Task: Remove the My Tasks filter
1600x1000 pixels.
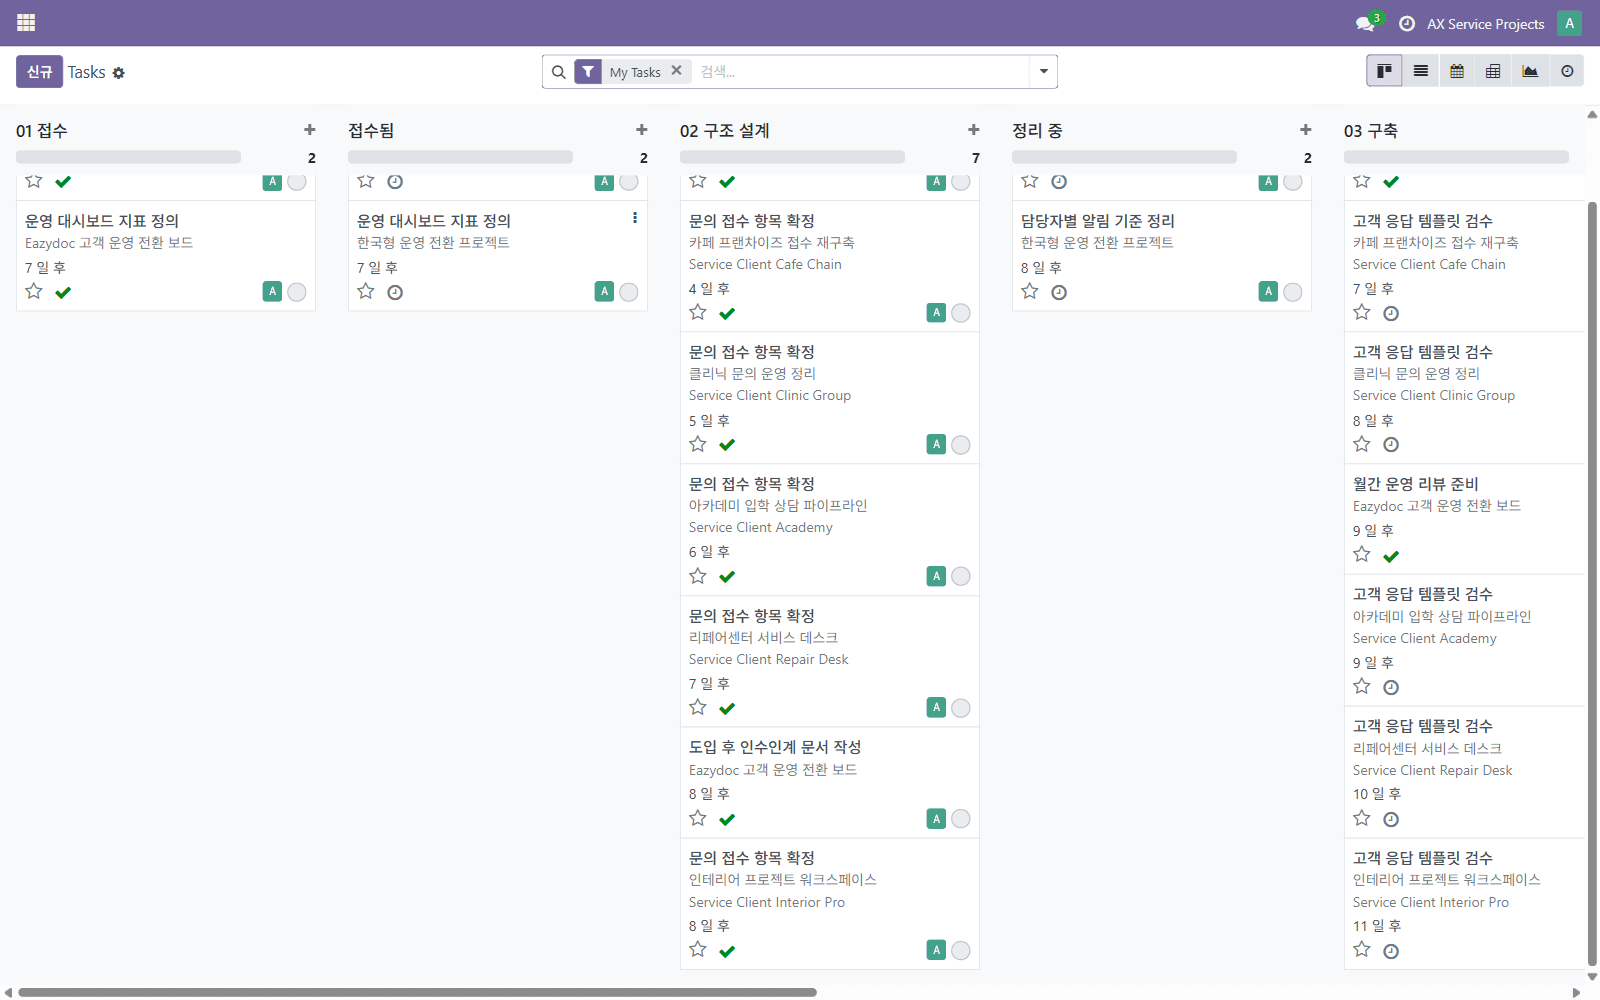Action: 676,71
